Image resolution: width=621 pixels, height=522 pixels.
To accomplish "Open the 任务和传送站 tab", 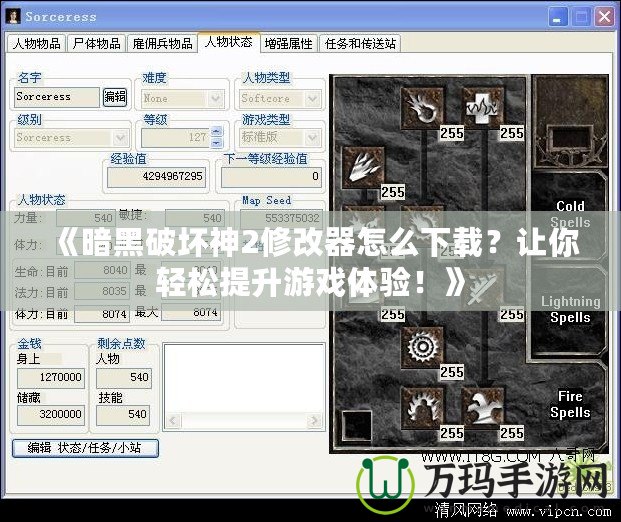I will [x=360, y=44].
